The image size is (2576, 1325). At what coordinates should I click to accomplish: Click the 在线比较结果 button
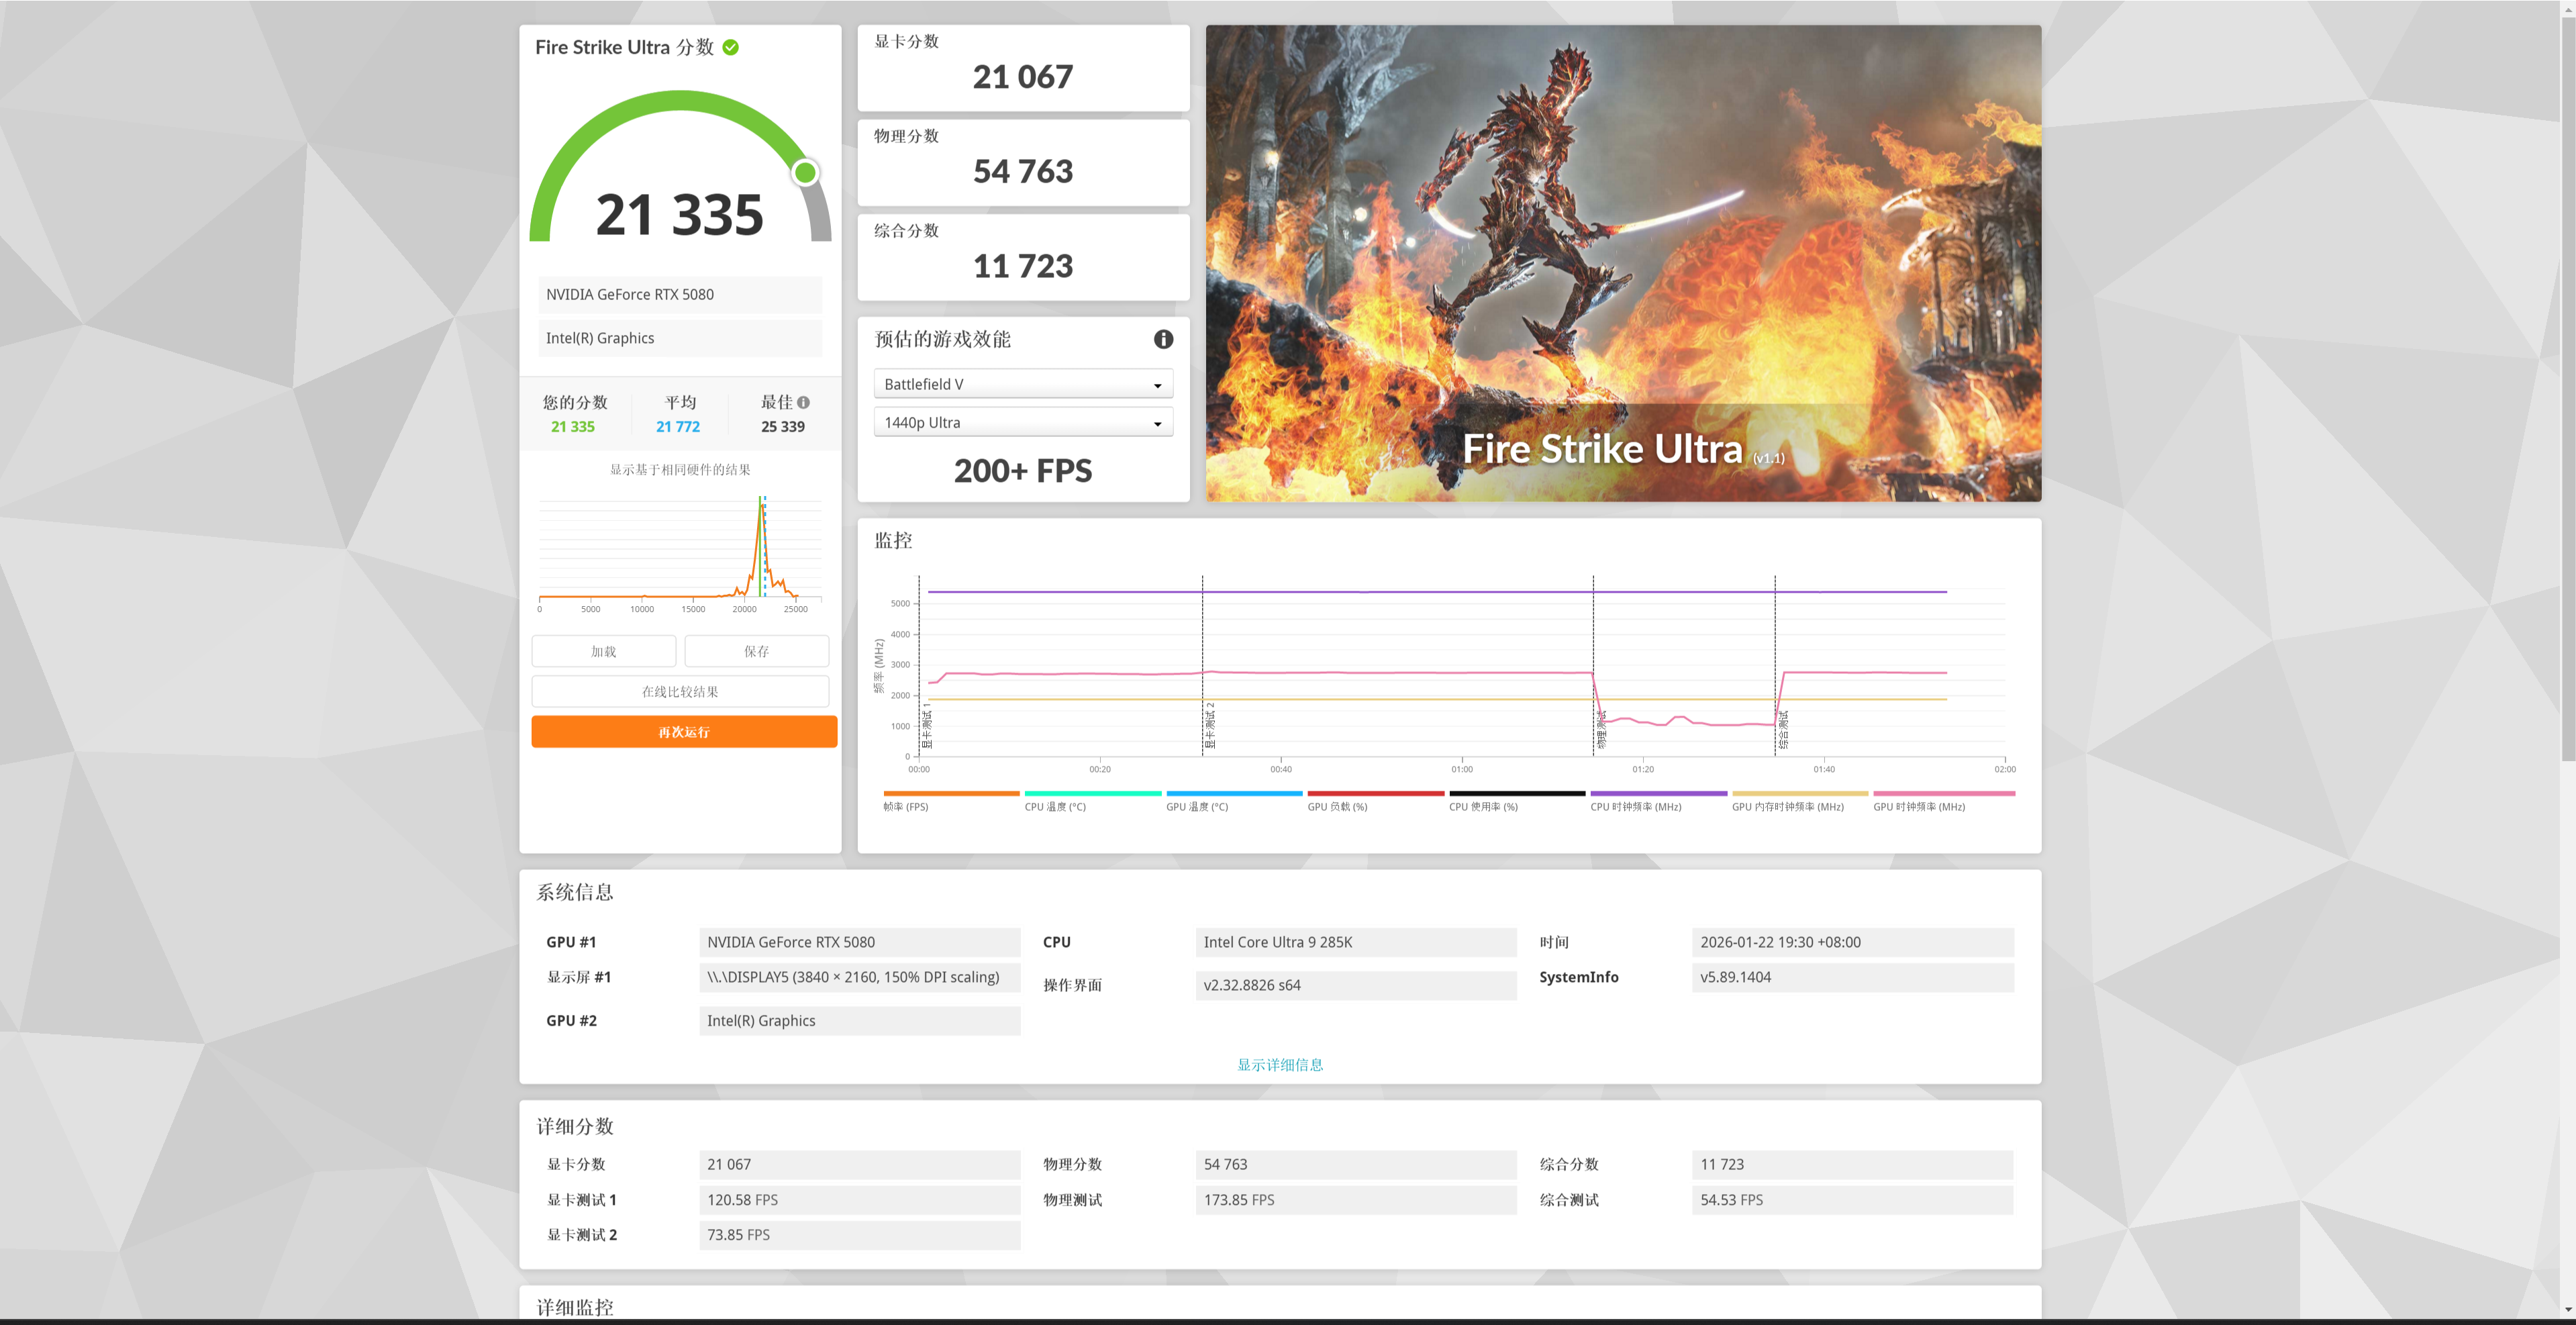coord(680,691)
